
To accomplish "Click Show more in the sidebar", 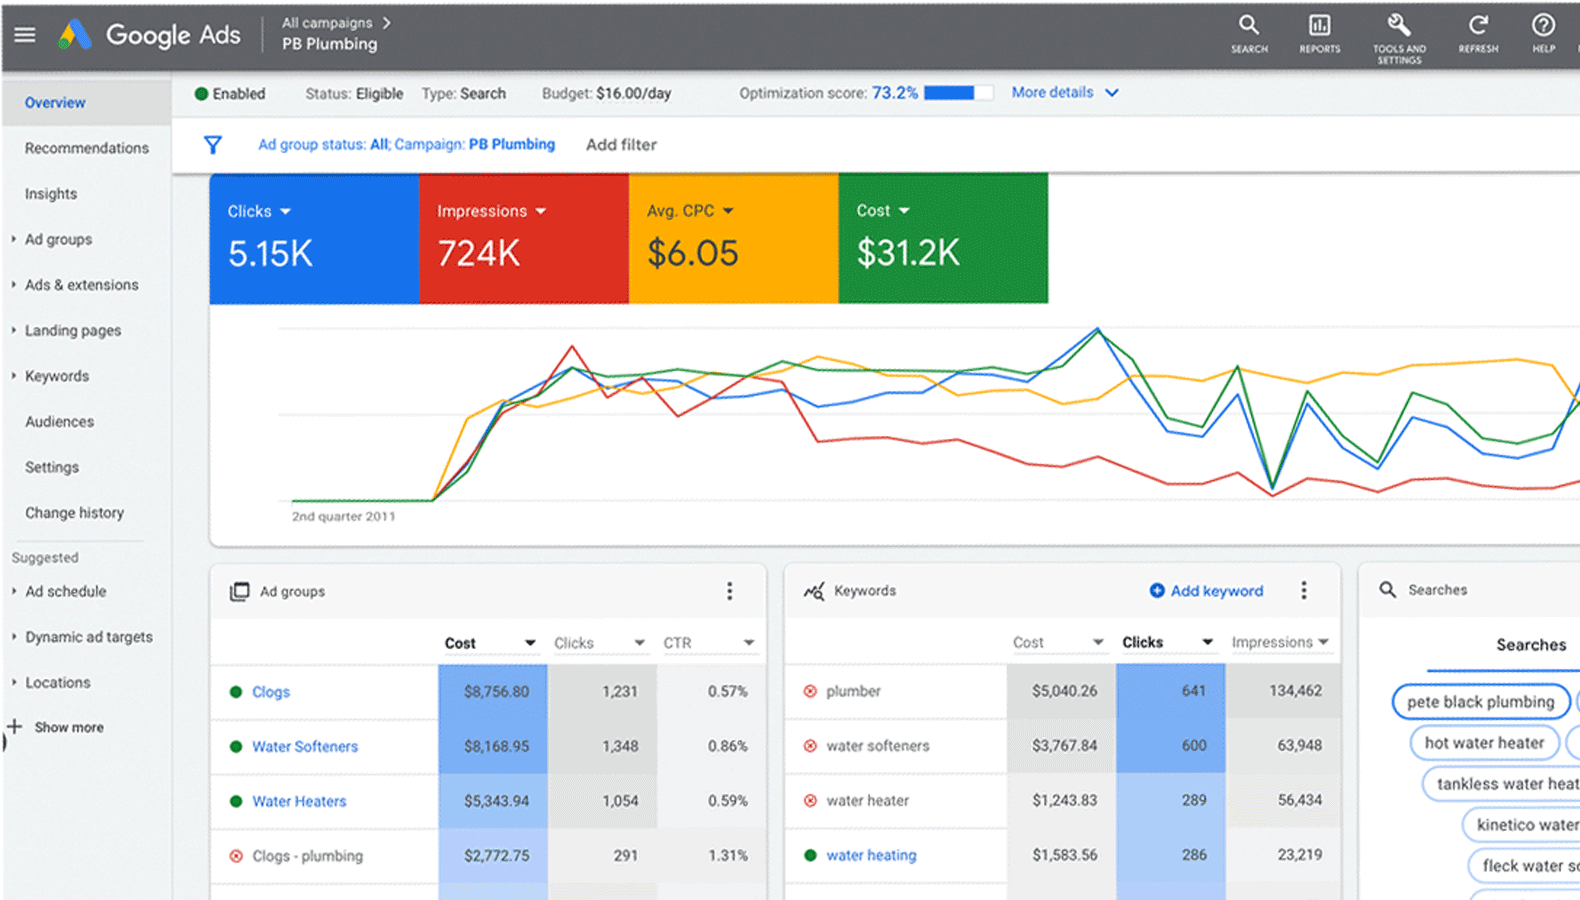I will click(69, 727).
